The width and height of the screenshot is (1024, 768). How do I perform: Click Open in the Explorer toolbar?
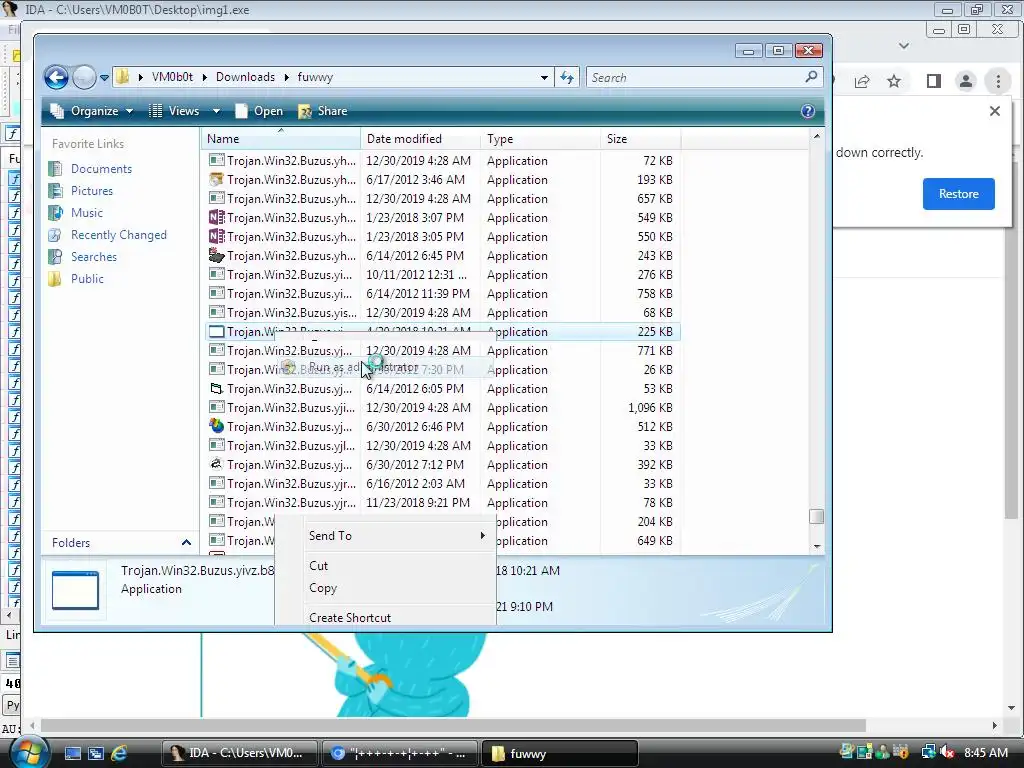[x=259, y=111]
